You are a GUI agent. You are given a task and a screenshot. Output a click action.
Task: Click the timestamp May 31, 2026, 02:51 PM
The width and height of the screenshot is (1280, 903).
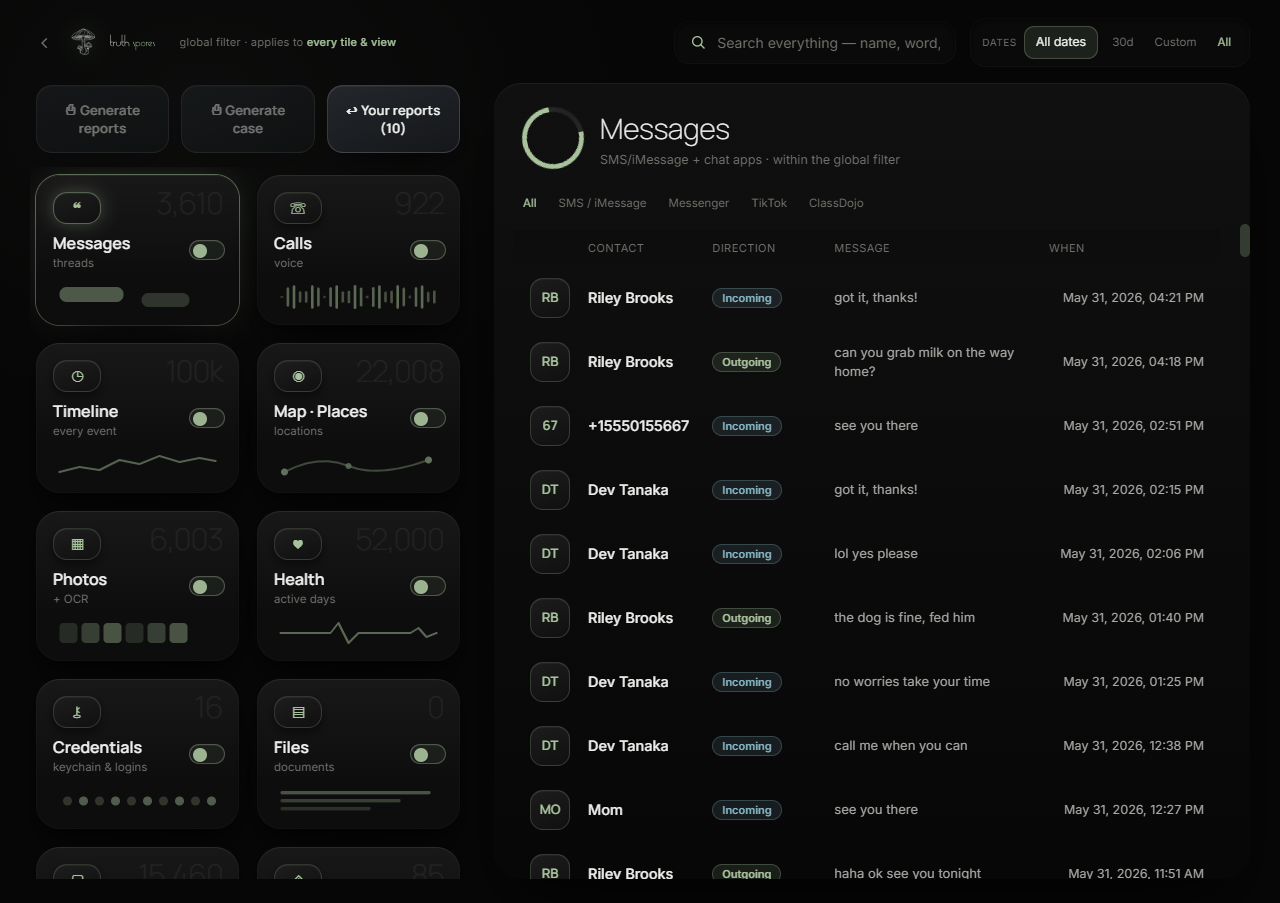[1134, 426]
